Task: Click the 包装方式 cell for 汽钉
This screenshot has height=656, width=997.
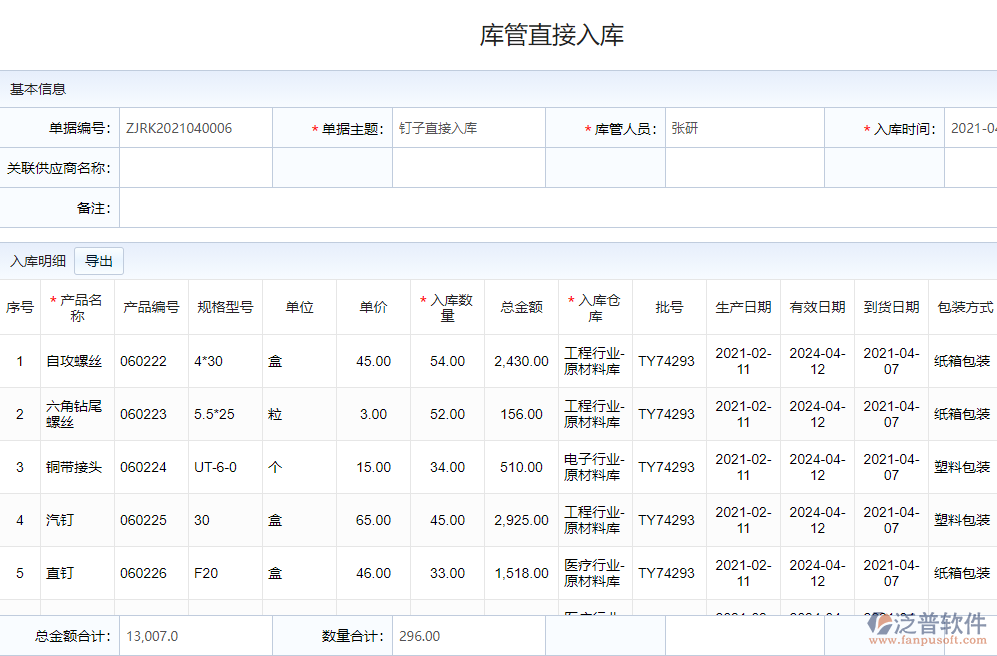Action: (x=962, y=520)
